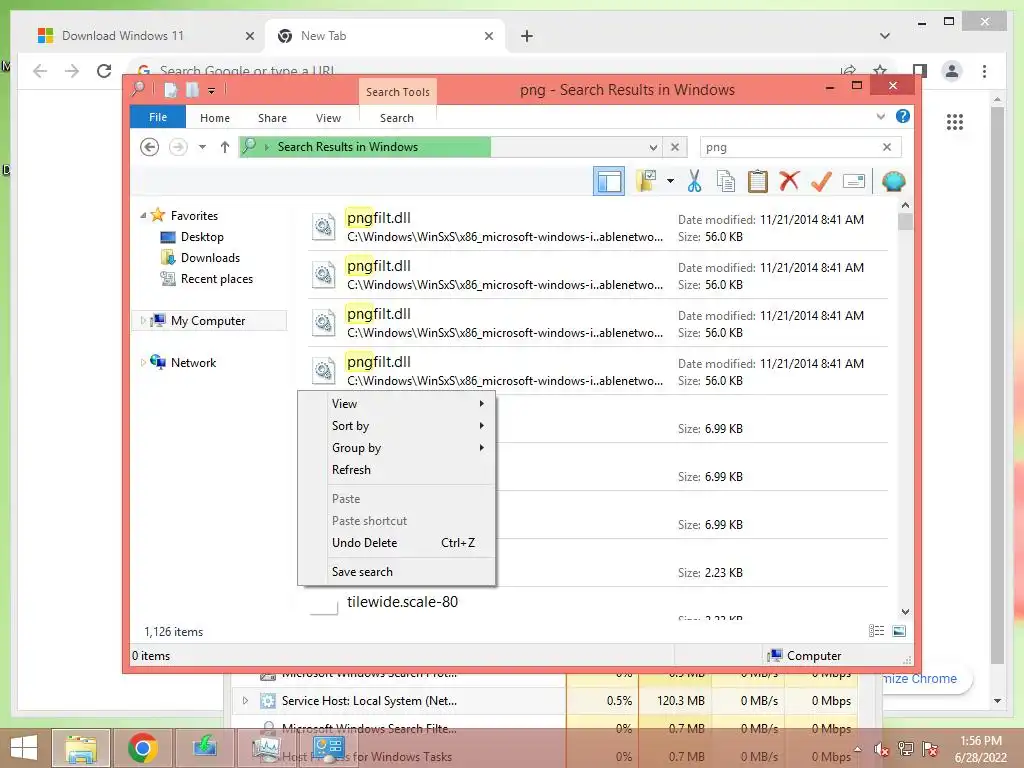1024x768 pixels.
Task: Open Chrome side panel icon
Action: coord(920,70)
